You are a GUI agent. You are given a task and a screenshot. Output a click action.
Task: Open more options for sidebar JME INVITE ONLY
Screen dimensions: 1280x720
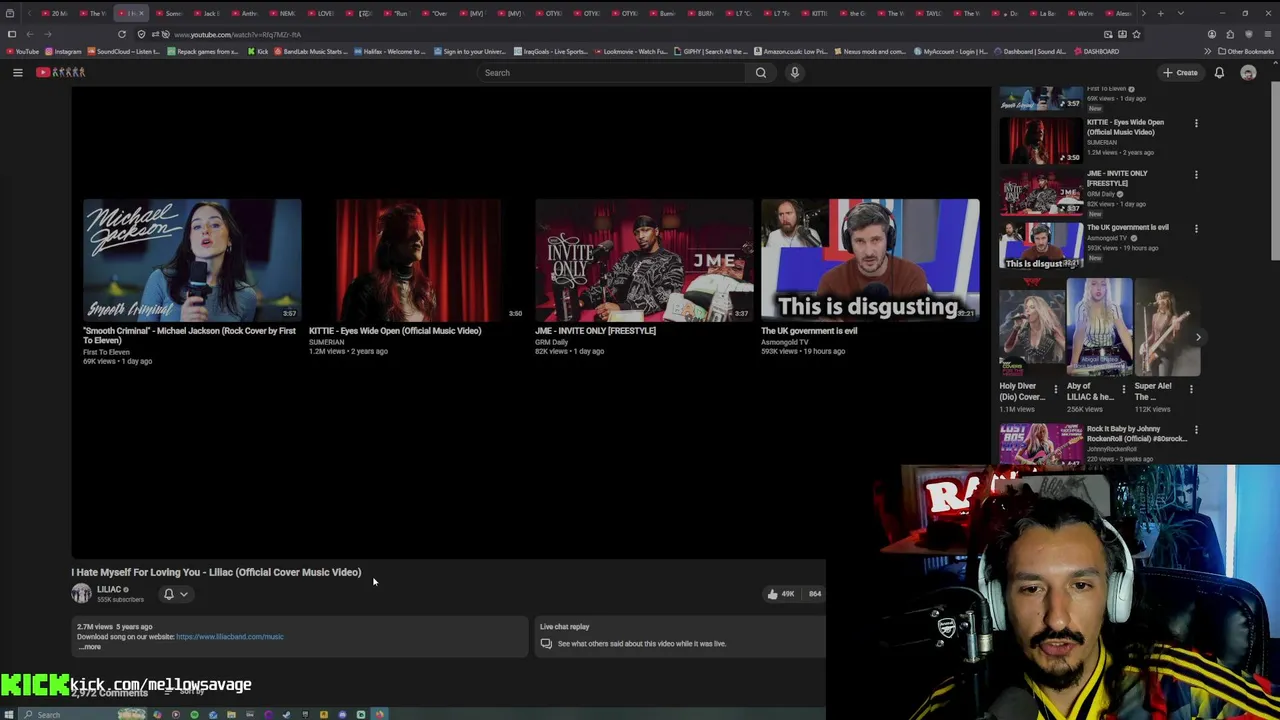[1196, 175]
